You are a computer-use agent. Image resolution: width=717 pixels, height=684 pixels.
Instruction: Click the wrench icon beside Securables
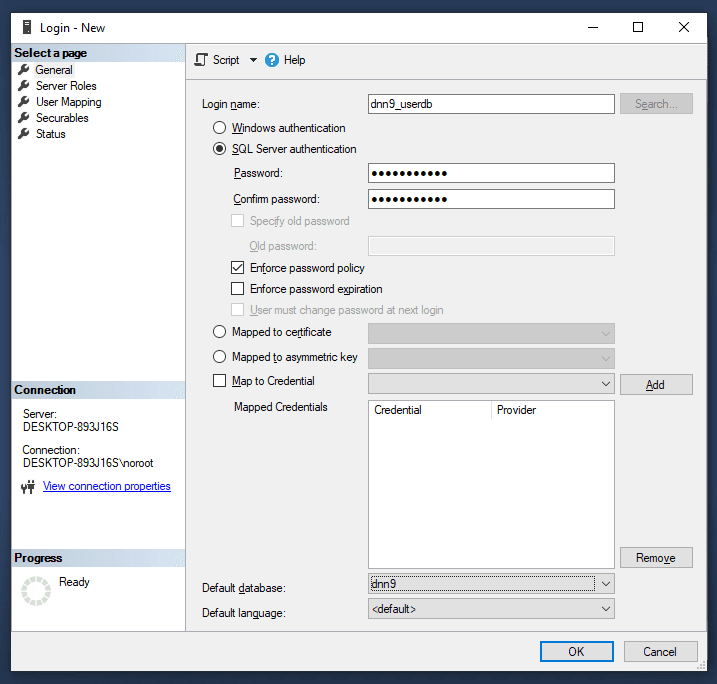[24, 118]
